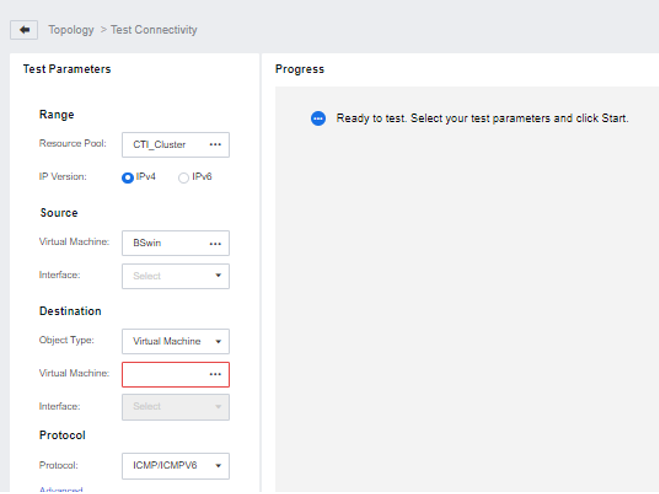This screenshot has width=659, height=494.
Task: Open the Object Type dropdown
Action: pyautogui.click(x=176, y=341)
